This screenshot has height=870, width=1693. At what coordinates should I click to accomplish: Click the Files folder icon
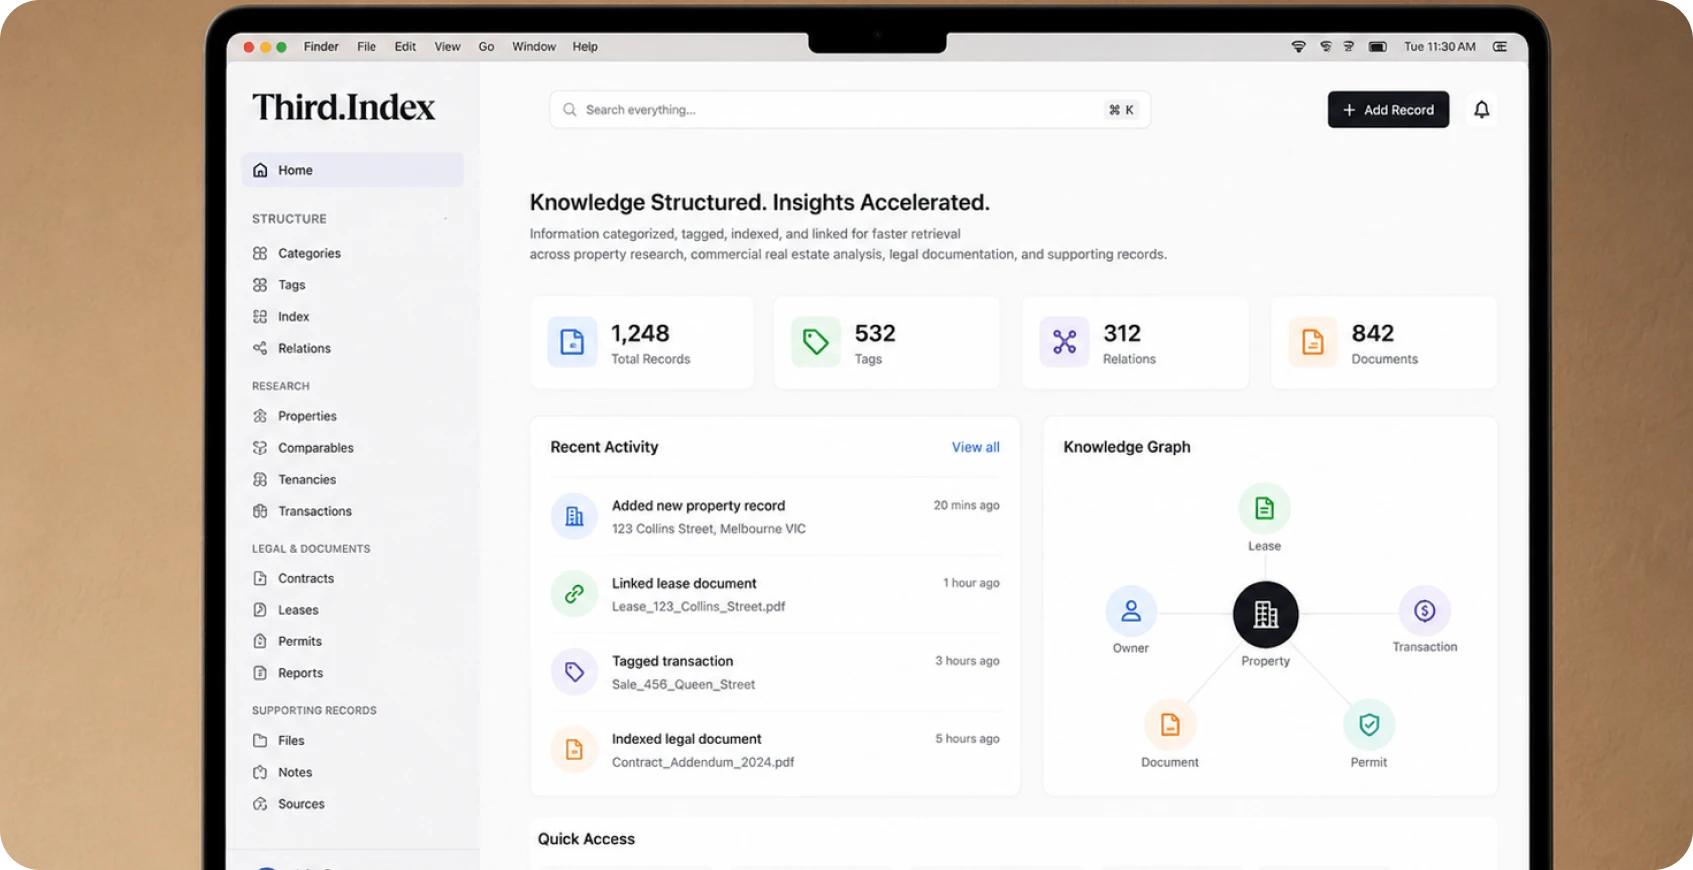[x=260, y=741]
